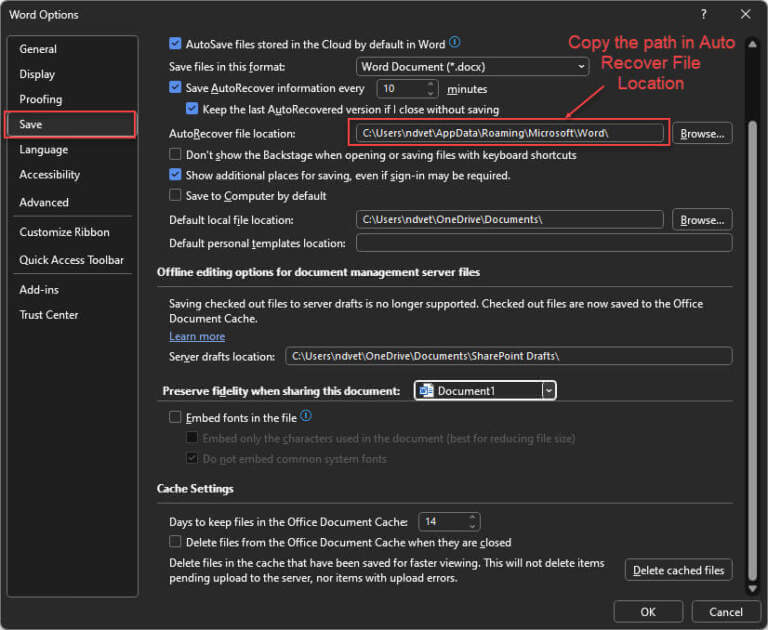The height and width of the screenshot is (630, 768).
Task: Open the Trust Center category
Action: click(49, 315)
